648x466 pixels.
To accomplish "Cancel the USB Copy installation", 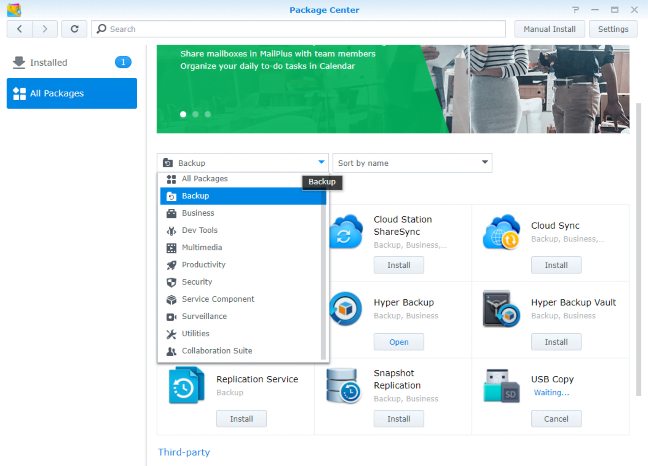I will 556,419.
